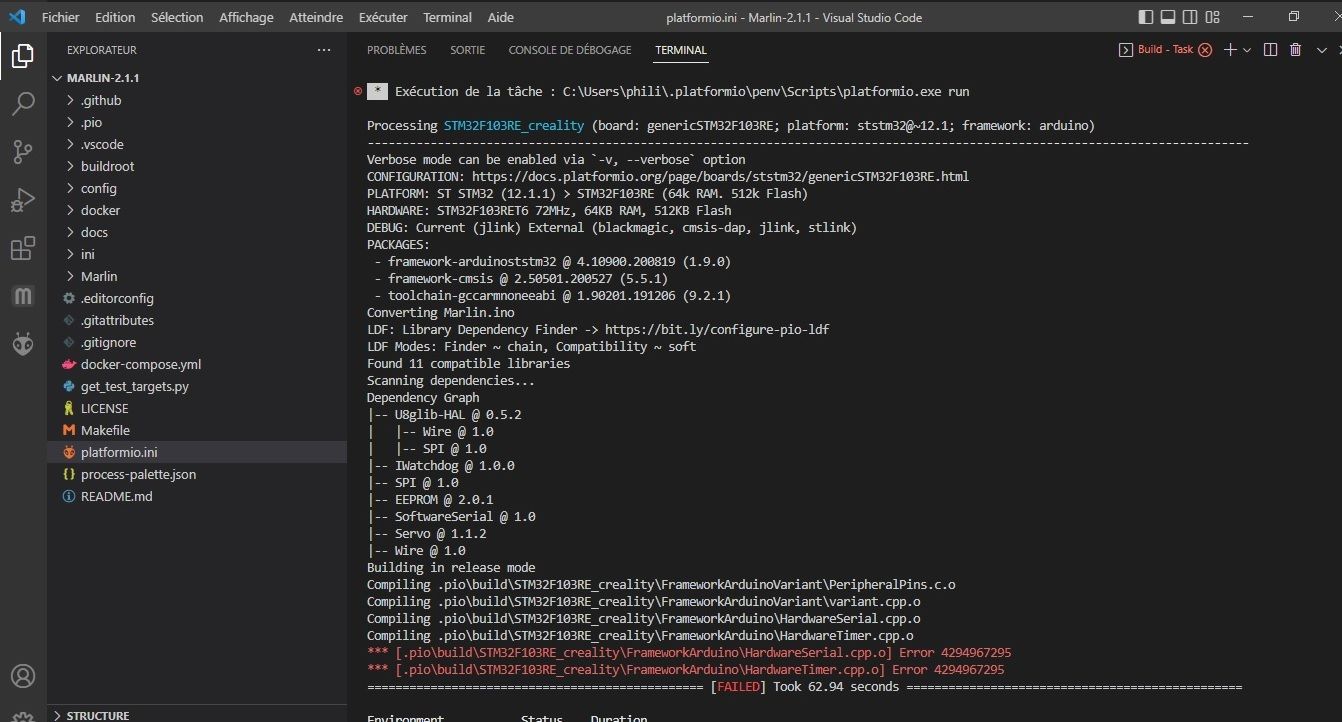
Task: Open the Edition menu
Action: 115,17
